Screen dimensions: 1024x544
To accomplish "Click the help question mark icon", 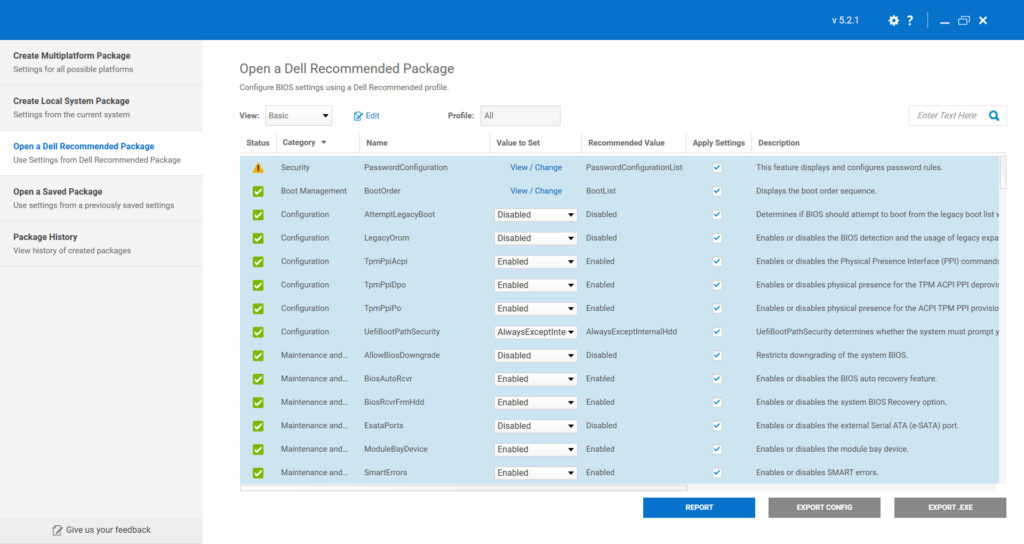I will (x=910, y=21).
